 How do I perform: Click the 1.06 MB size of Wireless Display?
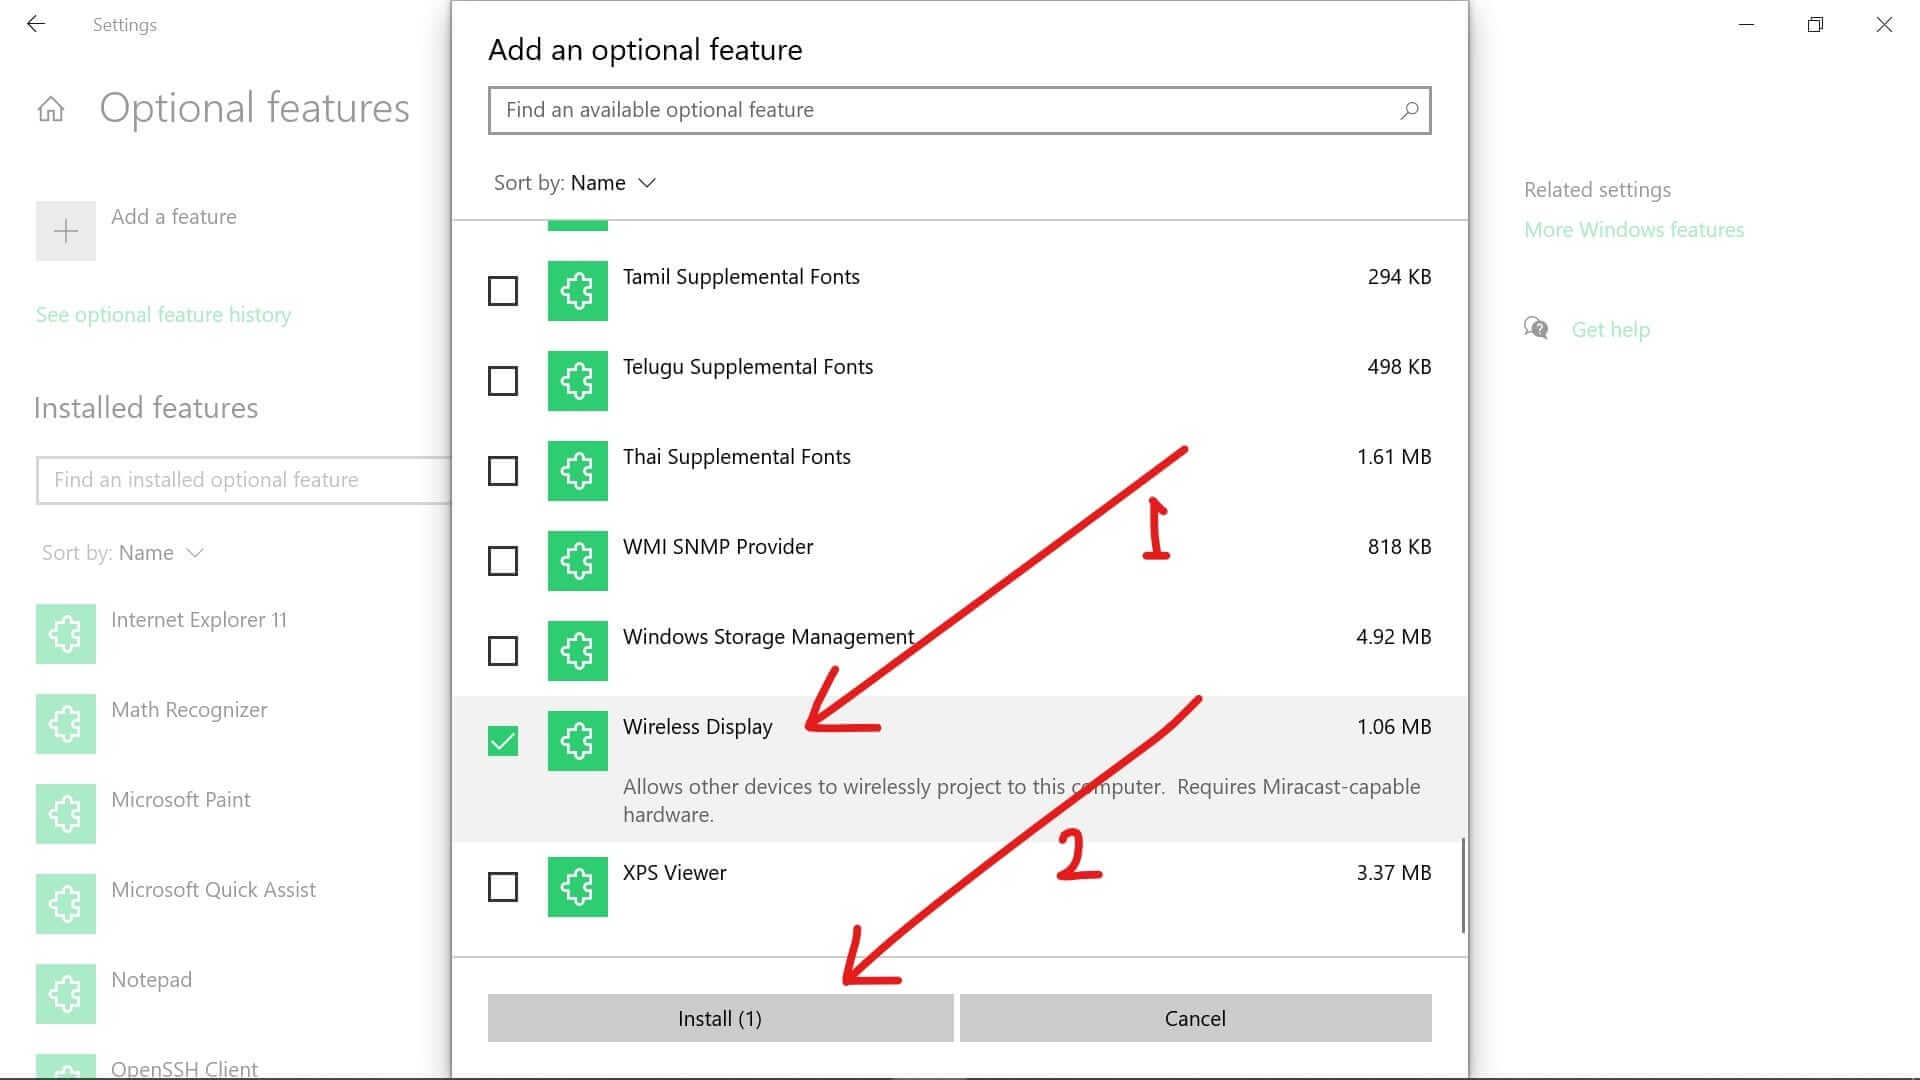pos(1394,727)
